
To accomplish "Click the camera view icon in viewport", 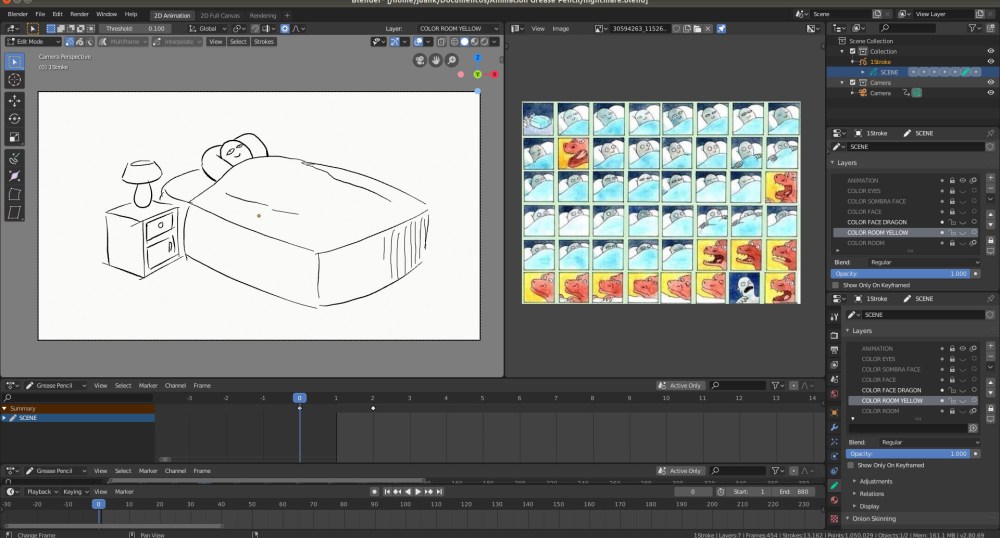I will pos(422,61).
